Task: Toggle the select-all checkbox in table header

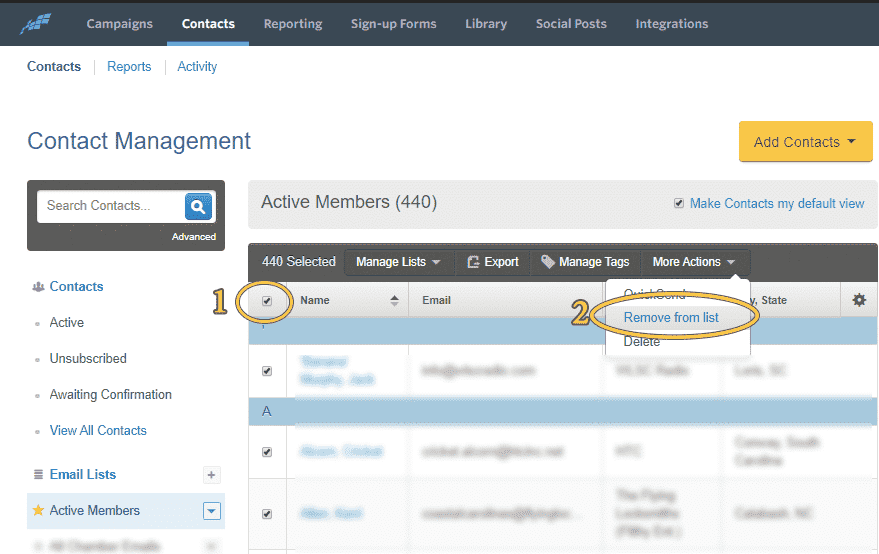Action: pyautogui.click(x=267, y=301)
